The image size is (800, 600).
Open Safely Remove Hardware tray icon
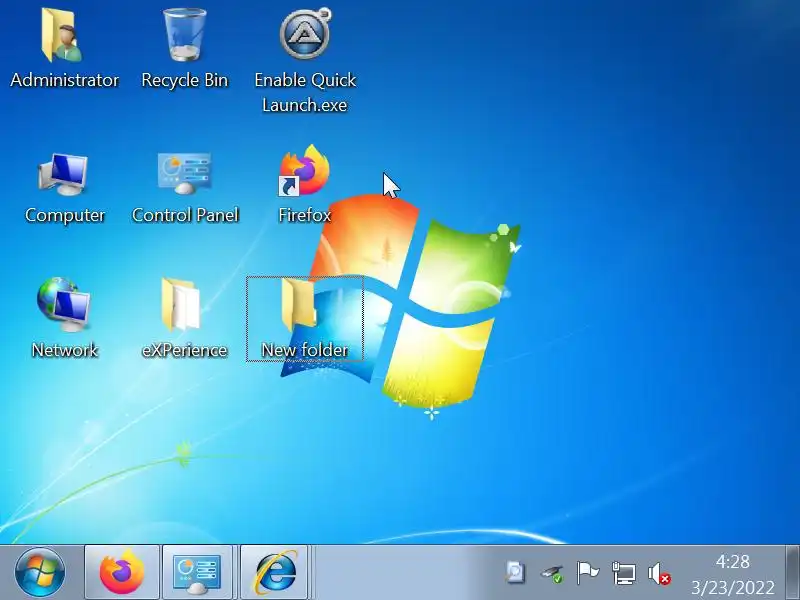[x=552, y=573]
